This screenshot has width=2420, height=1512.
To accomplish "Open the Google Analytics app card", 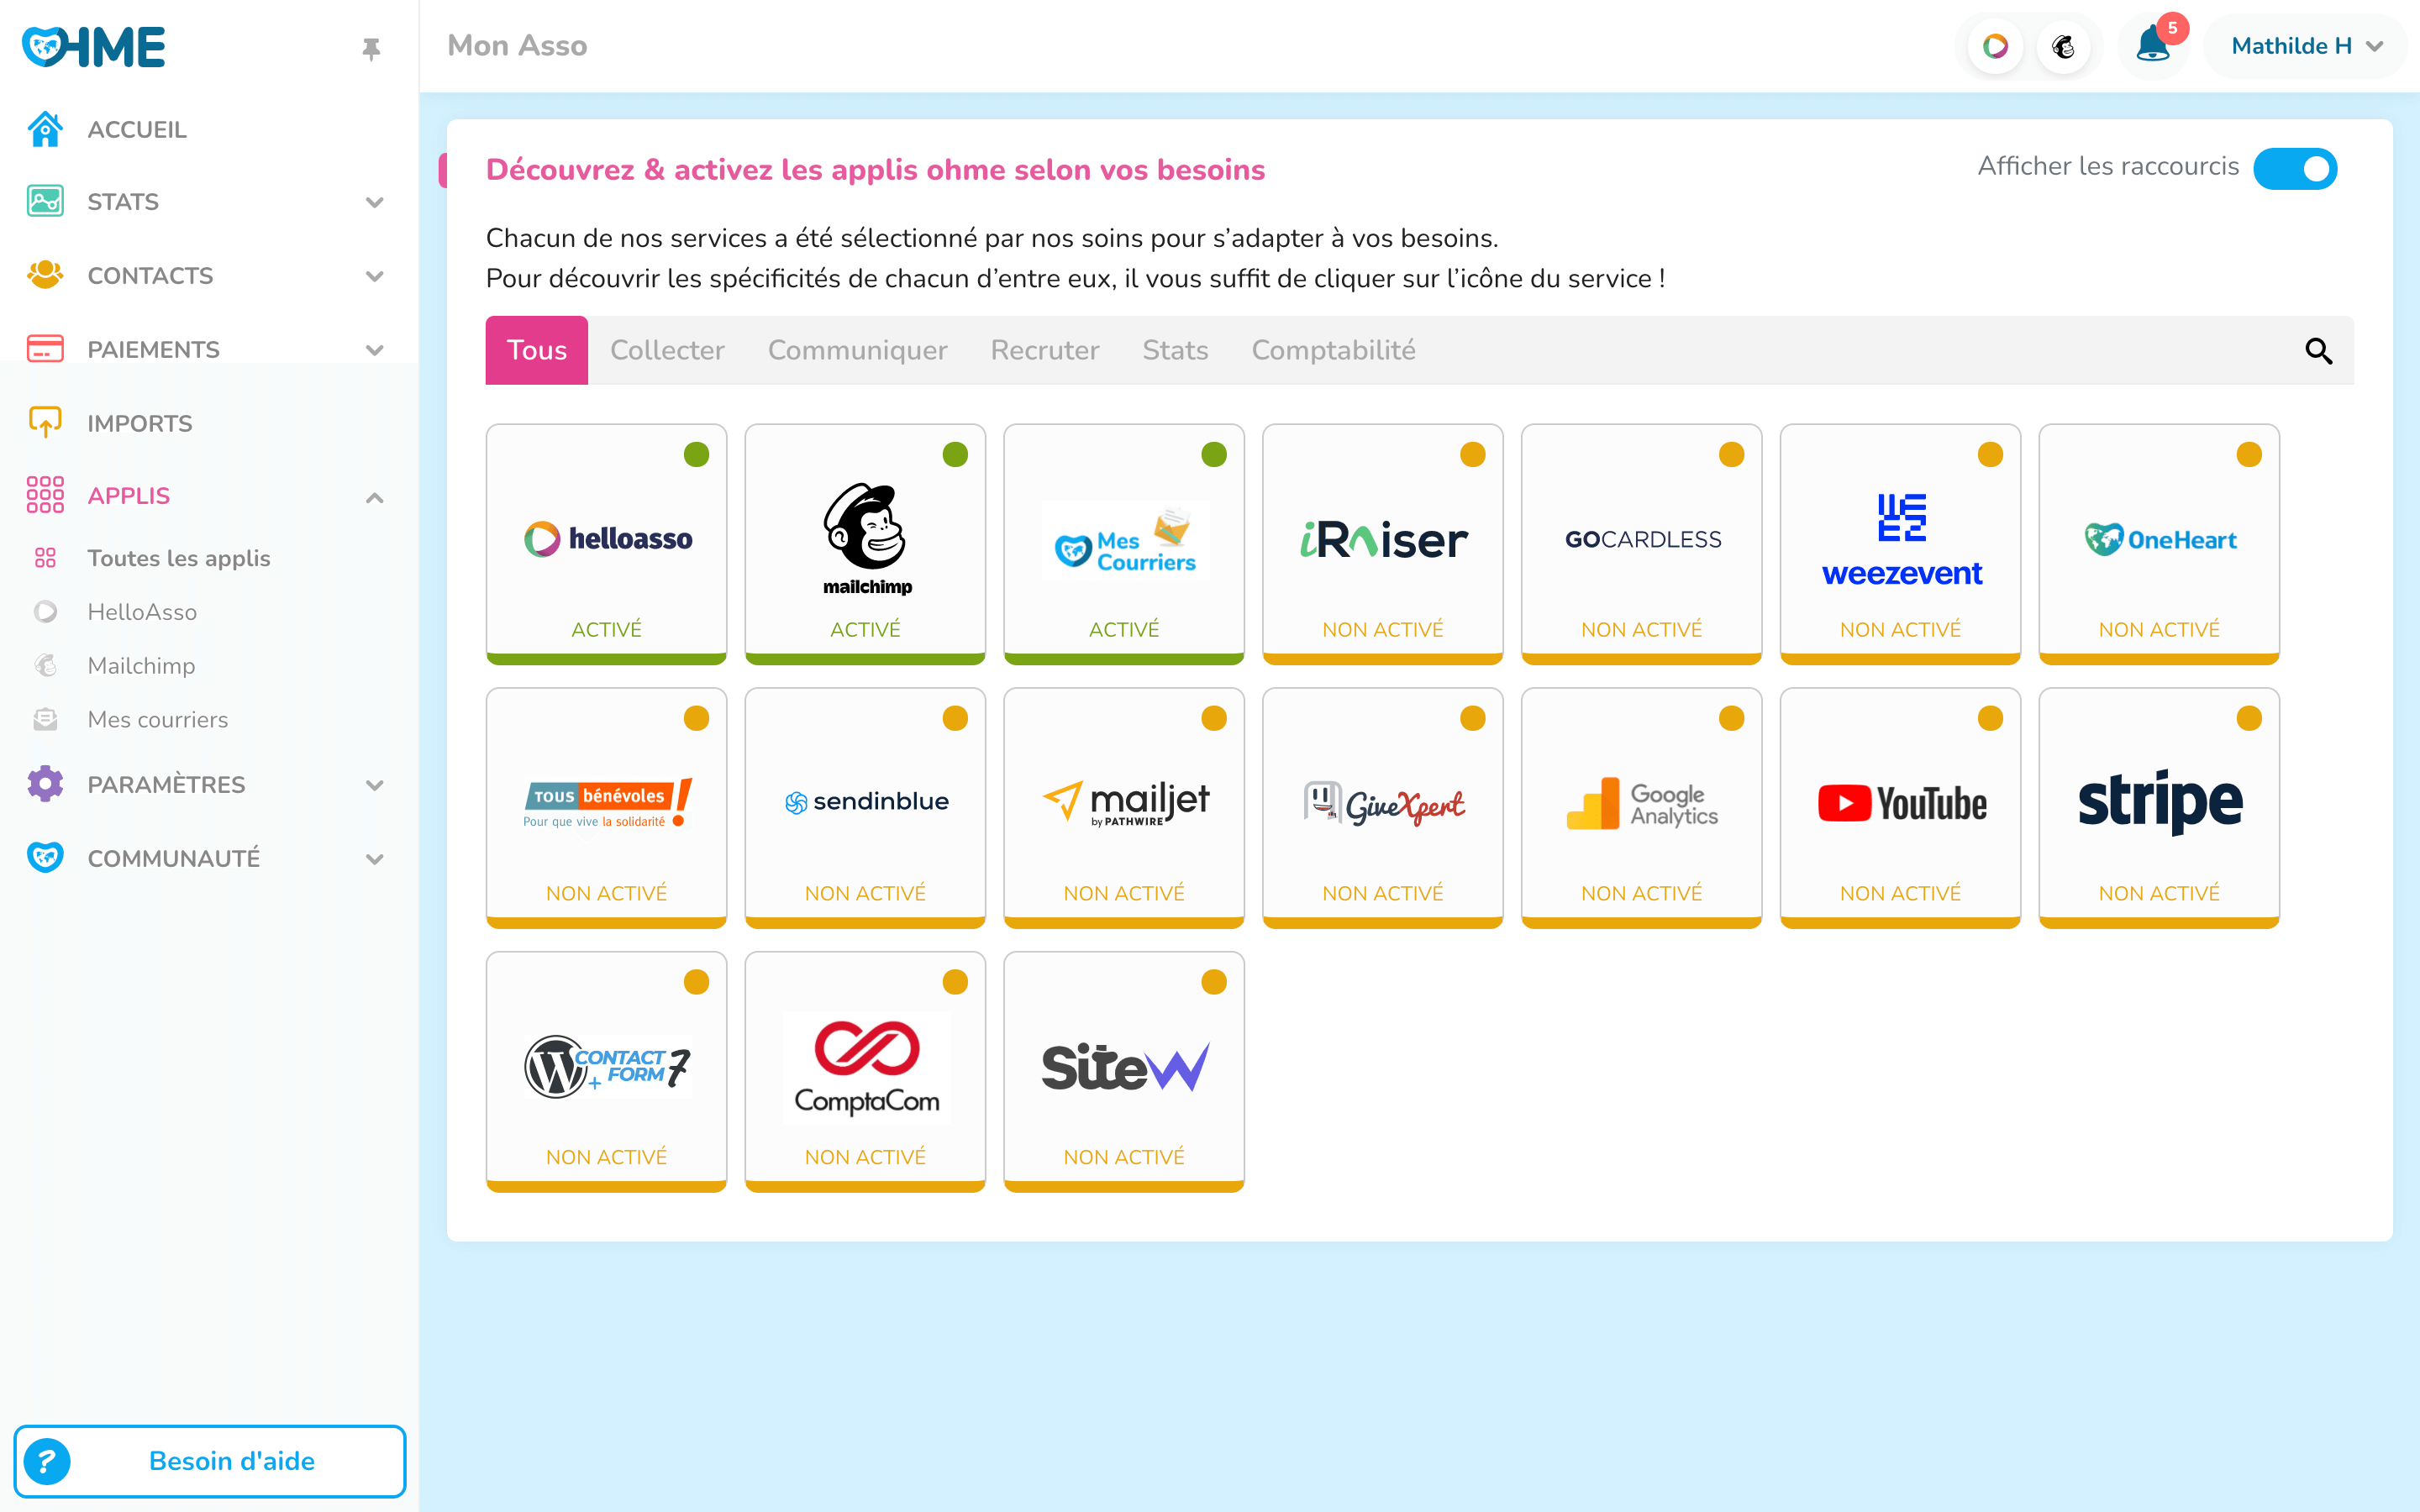I will 1641,806.
